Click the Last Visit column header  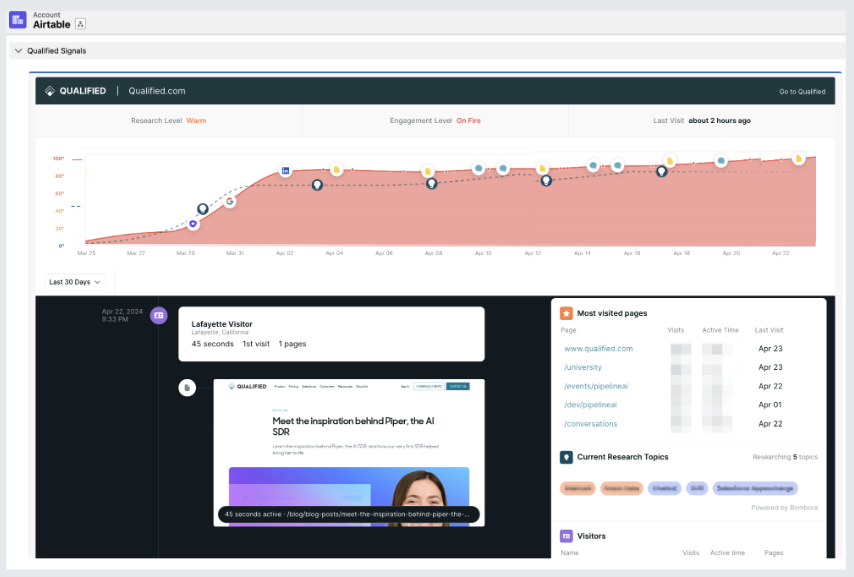pos(768,330)
